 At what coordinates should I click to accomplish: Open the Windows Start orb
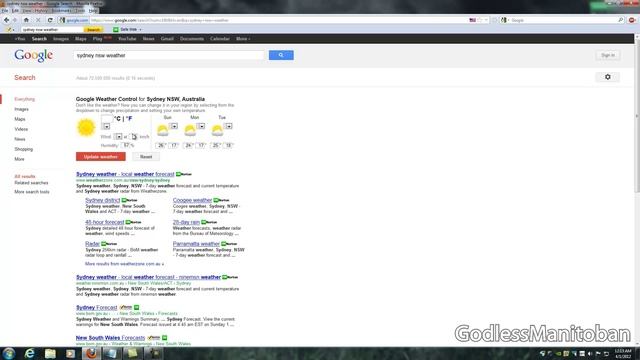point(9,353)
